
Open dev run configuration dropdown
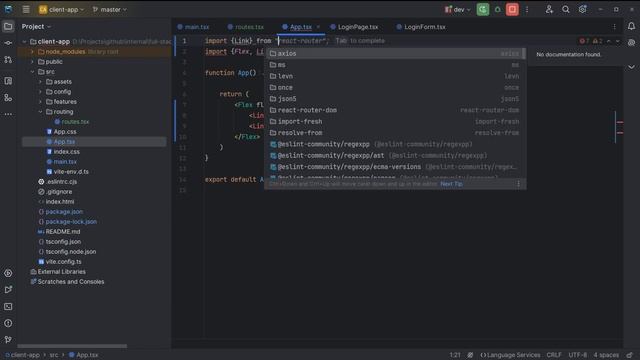click(x=457, y=9)
